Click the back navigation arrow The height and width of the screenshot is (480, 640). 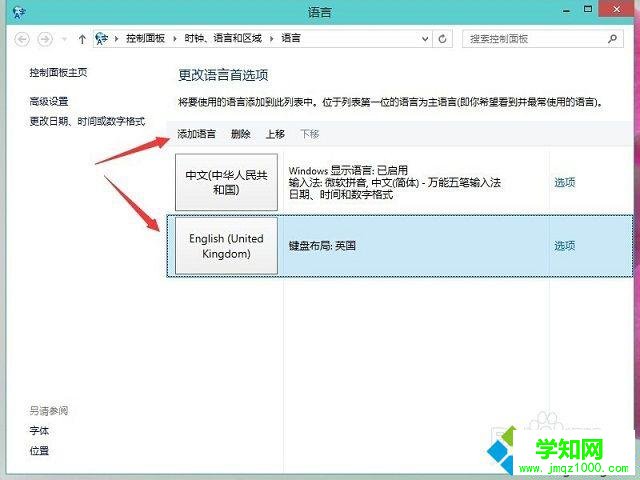tap(22, 39)
